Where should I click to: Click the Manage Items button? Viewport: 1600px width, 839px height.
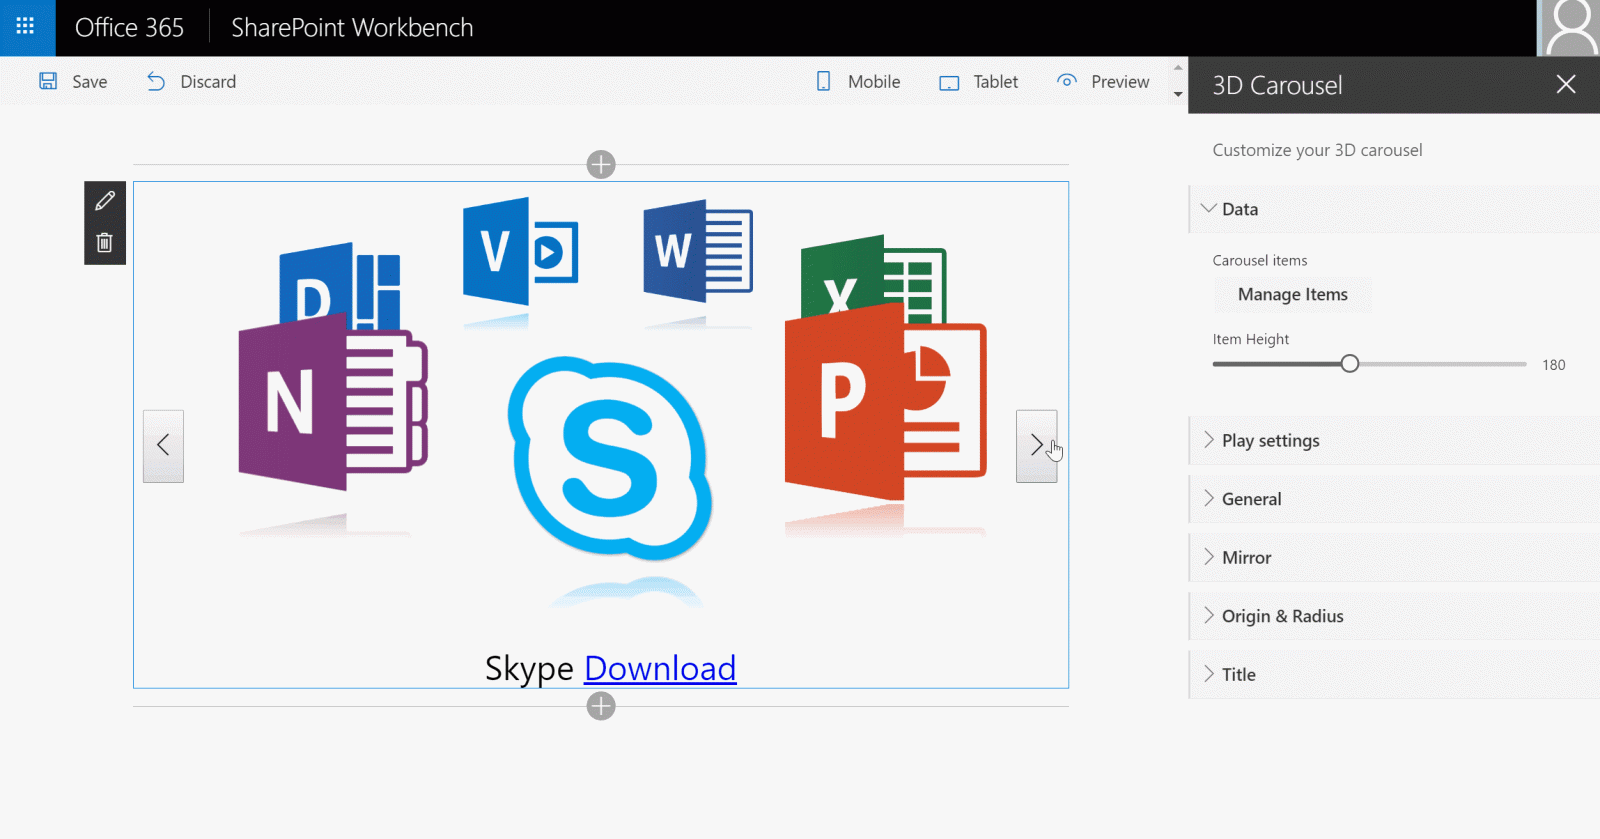[x=1292, y=294]
